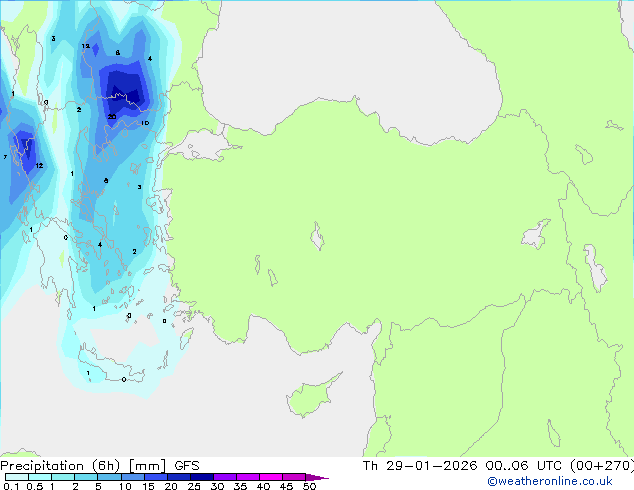
Task: Click the '(00+270)' forecast offset text
Action: pyautogui.click(x=602, y=466)
